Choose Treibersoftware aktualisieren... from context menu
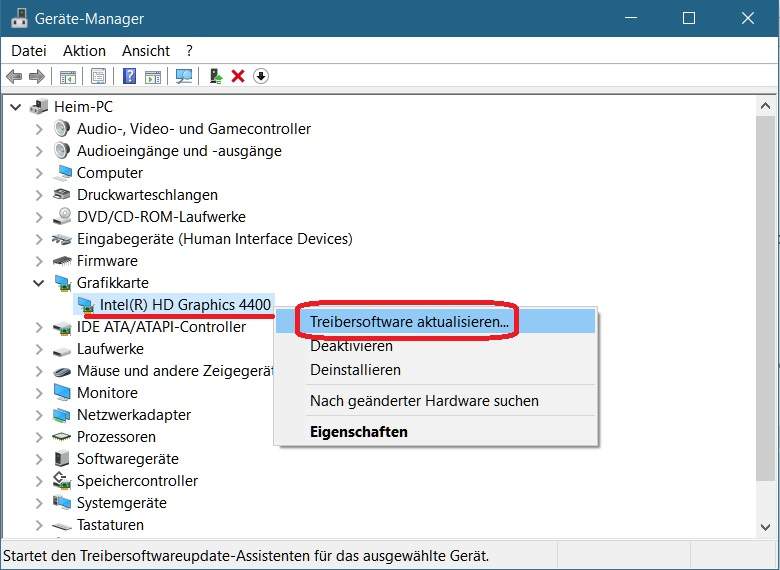This screenshot has height=570, width=780. (436, 322)
